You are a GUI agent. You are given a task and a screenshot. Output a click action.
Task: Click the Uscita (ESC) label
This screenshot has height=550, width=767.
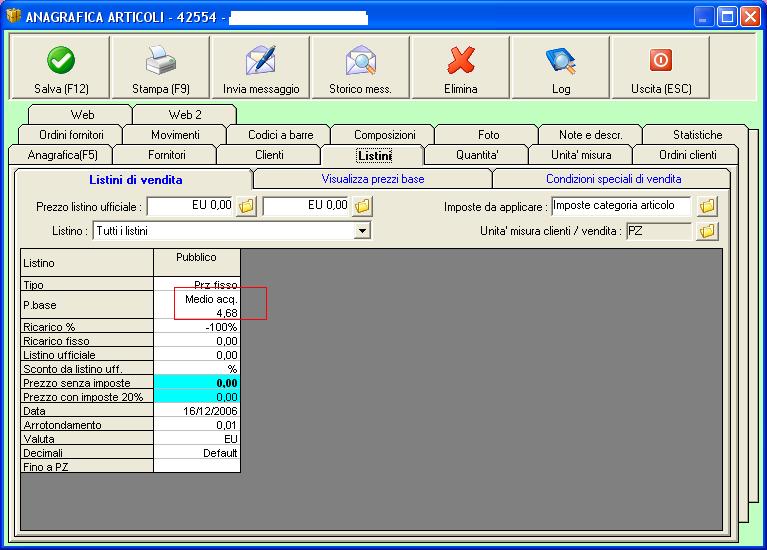(661, 89)
